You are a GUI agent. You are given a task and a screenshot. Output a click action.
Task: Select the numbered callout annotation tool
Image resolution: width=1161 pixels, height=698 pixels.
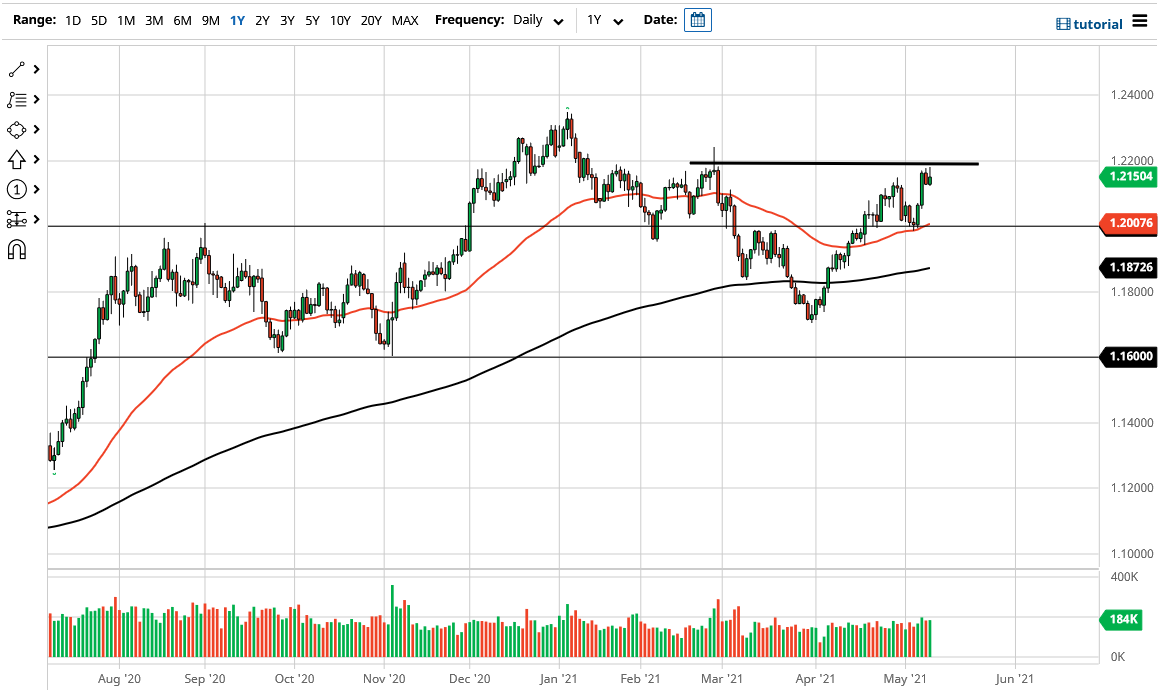click(x=18, y=189)
